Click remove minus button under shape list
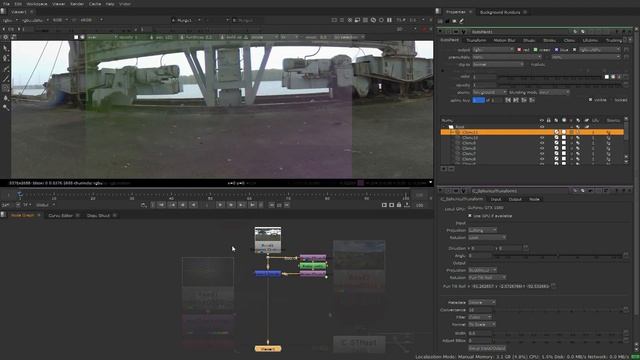The height and width of the screenshot is (360, 640). coord(451,169)
